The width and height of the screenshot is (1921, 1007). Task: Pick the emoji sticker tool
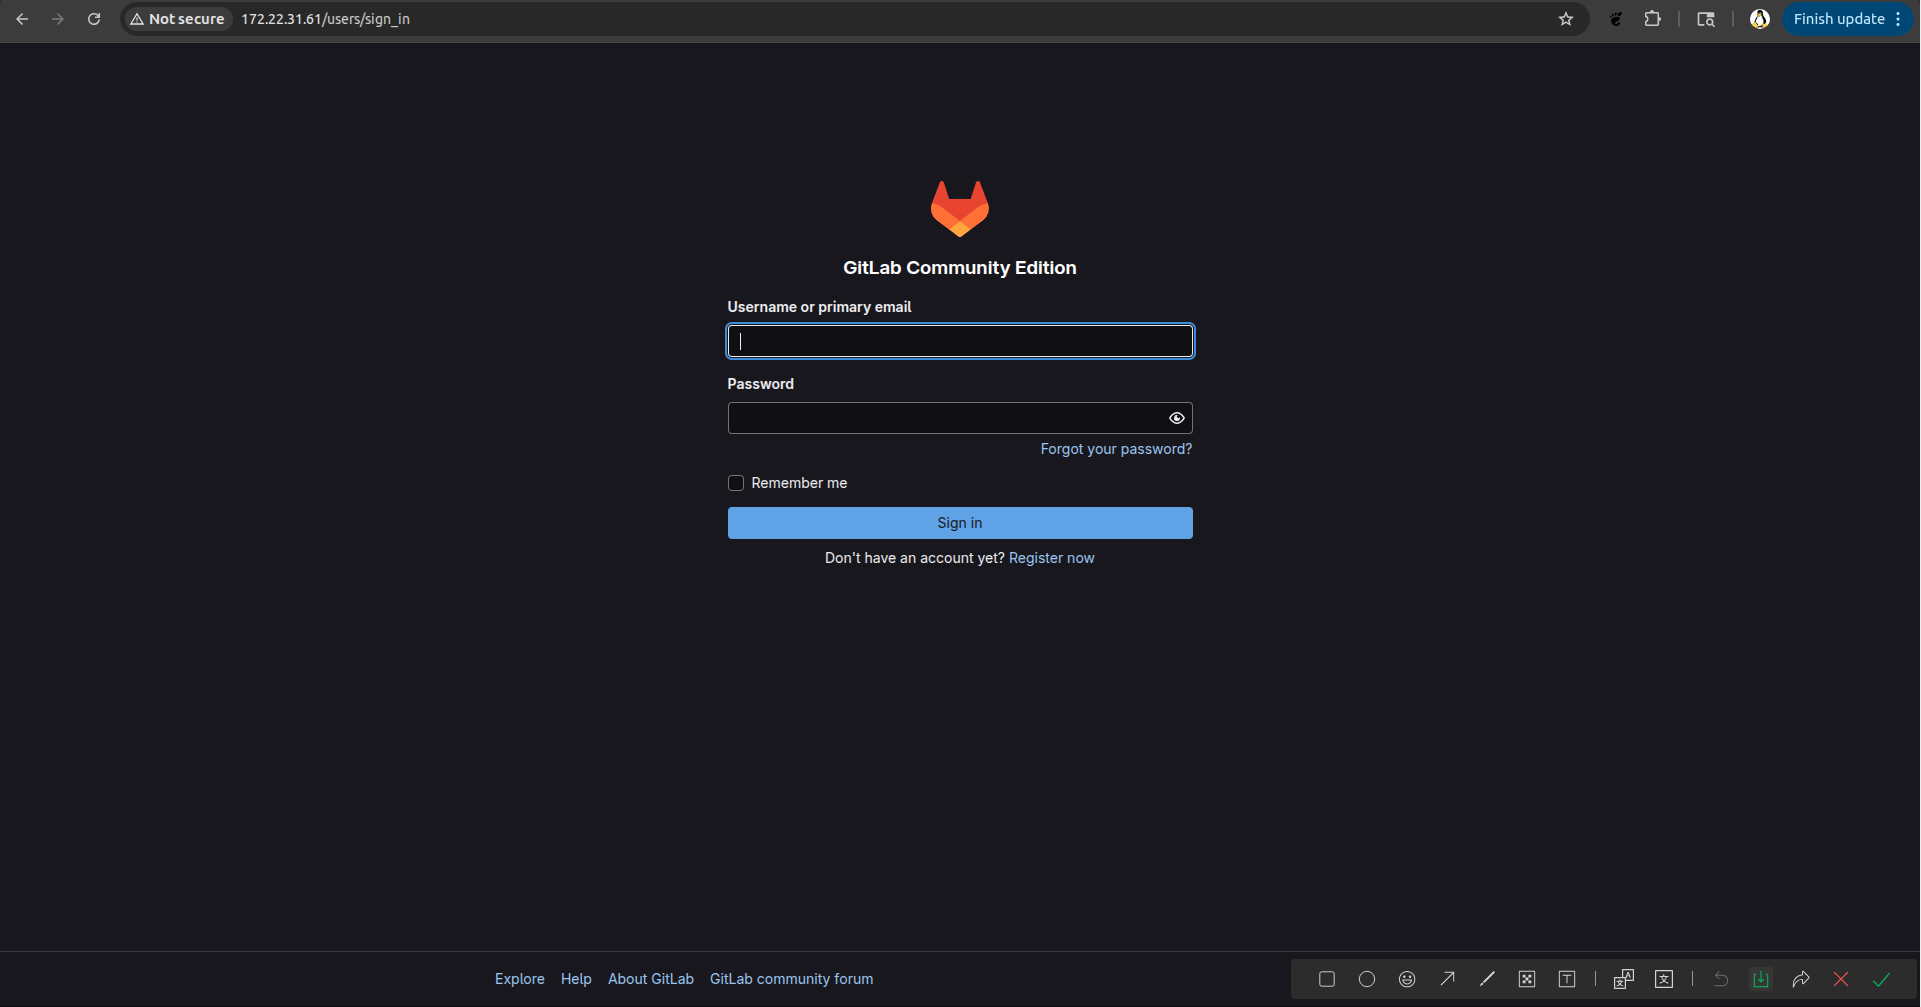tap(1407, 979)
